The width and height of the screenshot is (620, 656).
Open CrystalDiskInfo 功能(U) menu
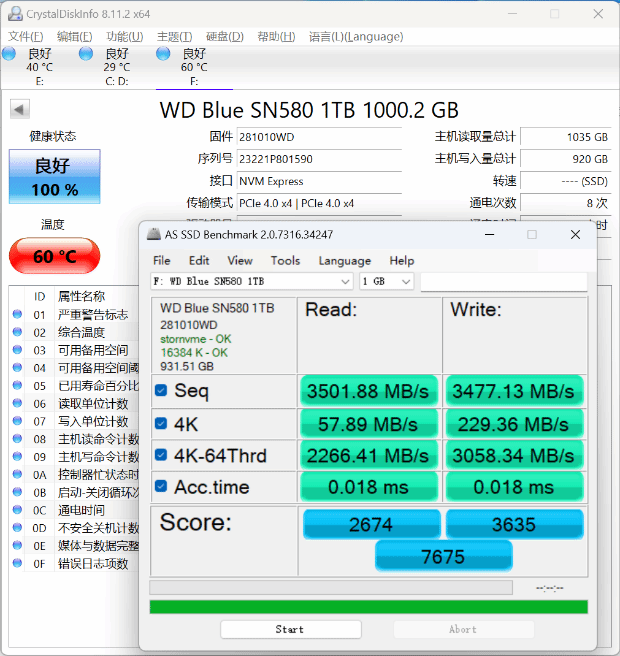coord(125,37)
